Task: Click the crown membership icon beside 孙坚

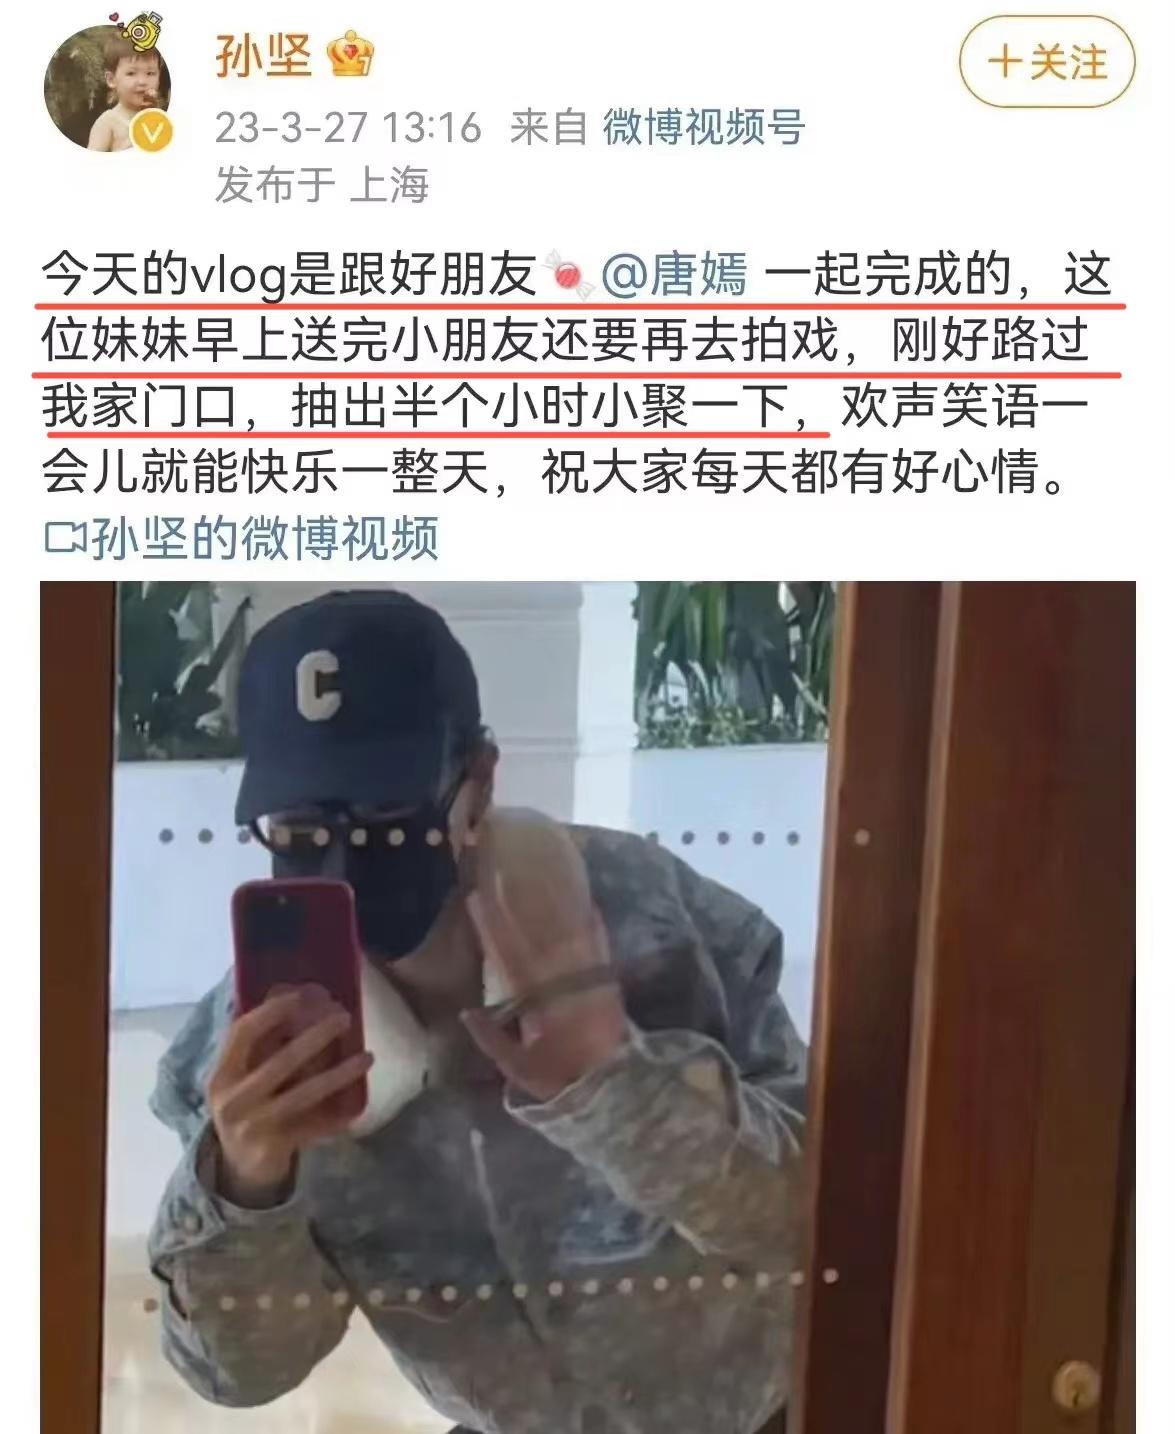Action: click(350, 56)
